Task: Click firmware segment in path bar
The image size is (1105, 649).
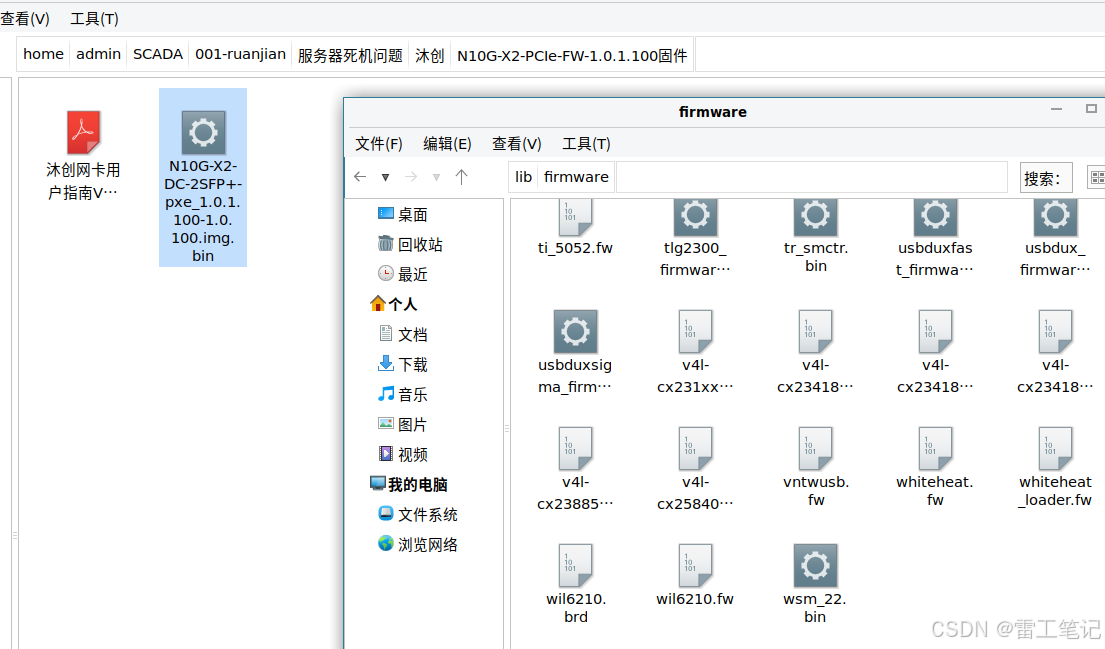Action: 576,177
